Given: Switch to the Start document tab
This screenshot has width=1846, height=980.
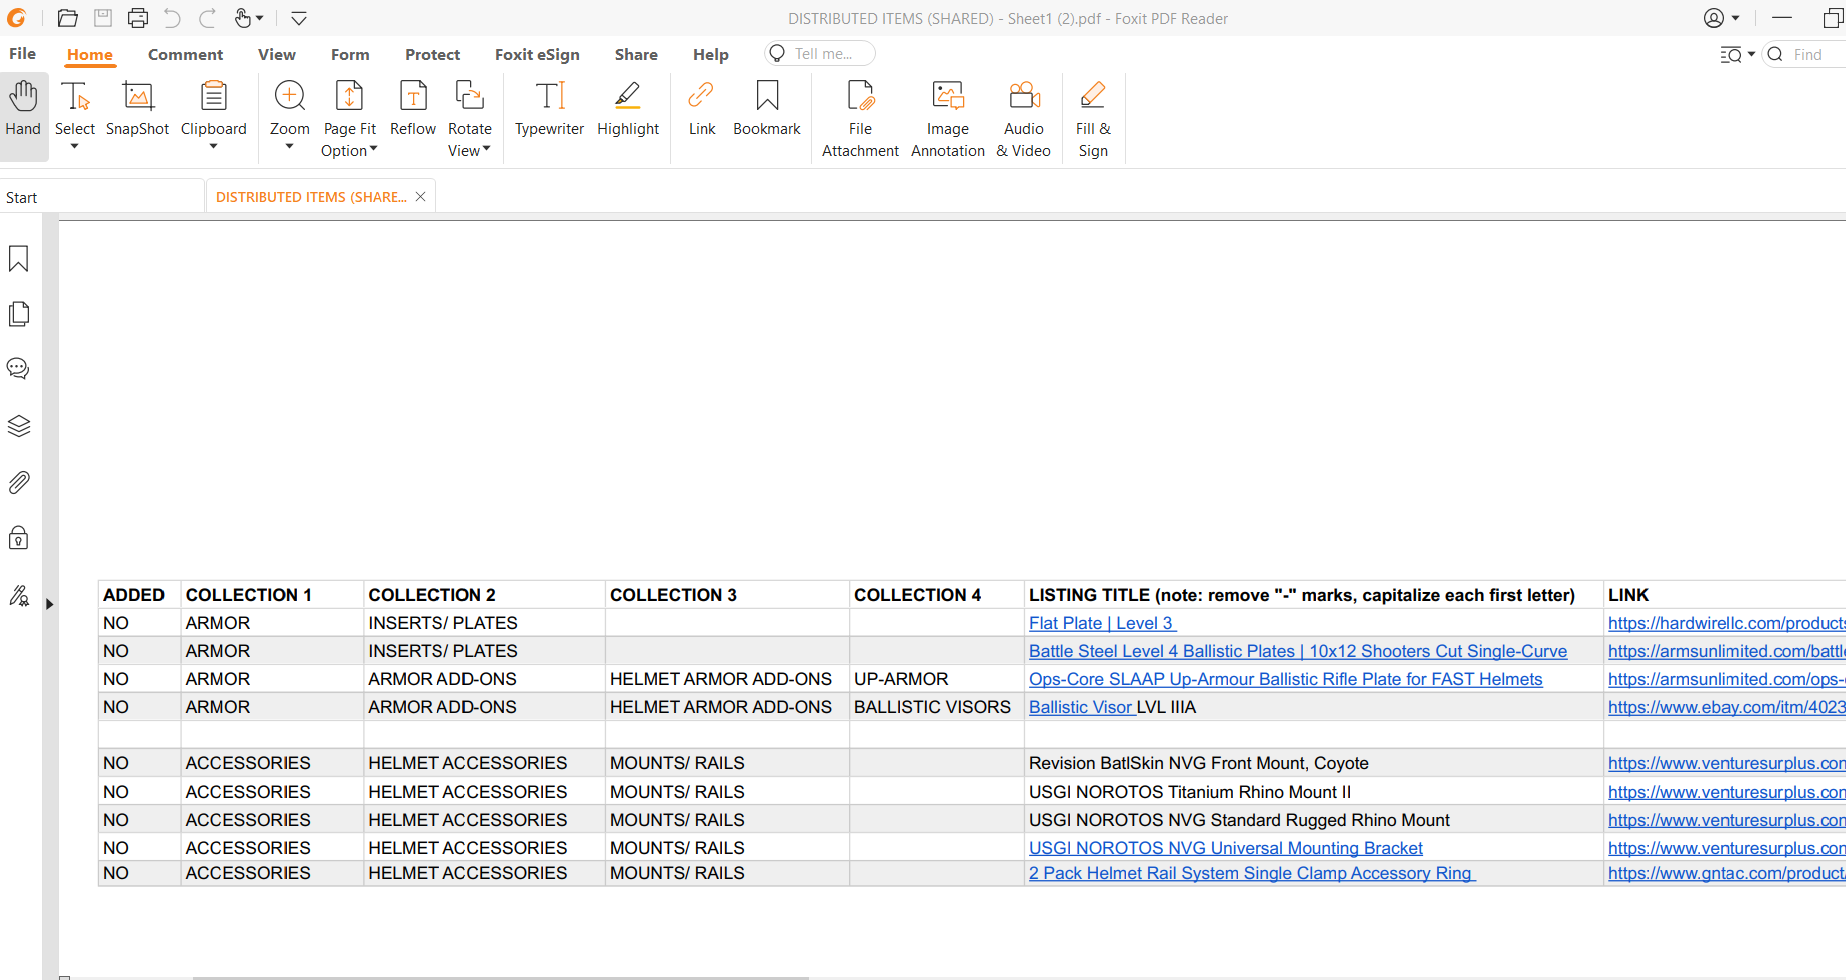Looking at the screenshot, I should tap(101, 197).
